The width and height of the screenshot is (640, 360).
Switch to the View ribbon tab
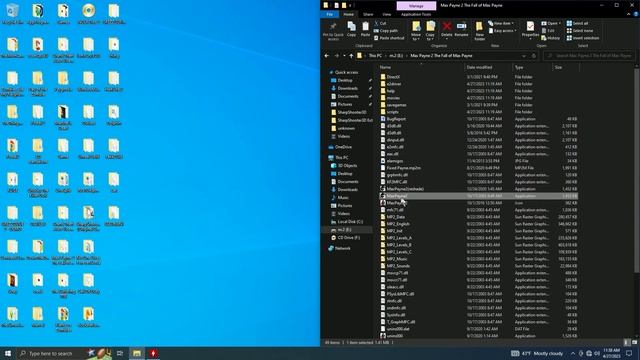[x=387, y=14]
